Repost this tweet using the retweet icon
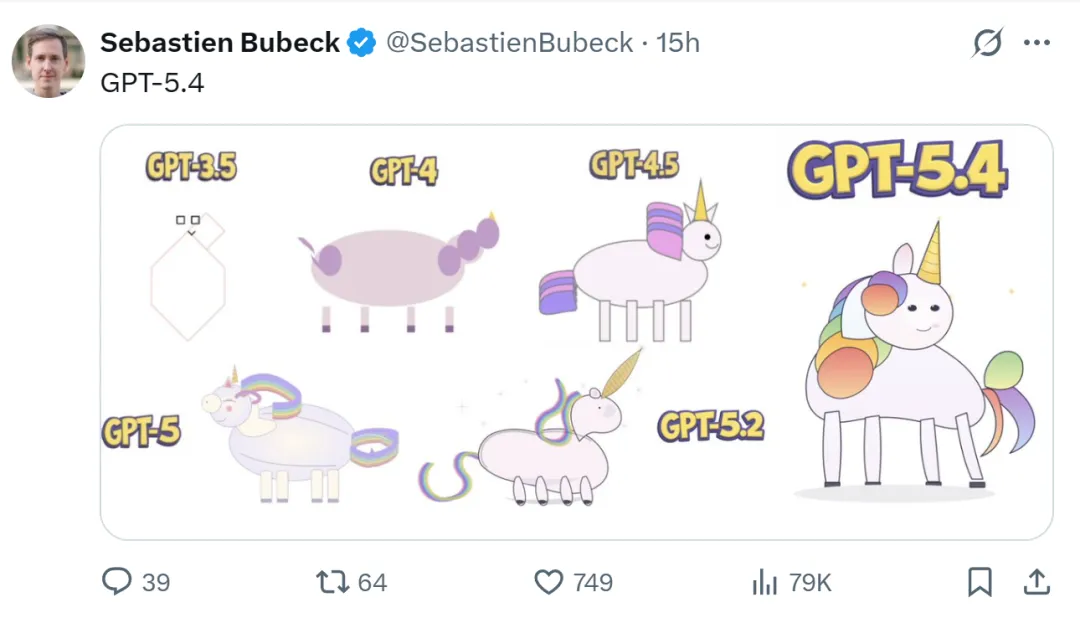This screenshot has height=618, width=1080. [330, 582]
